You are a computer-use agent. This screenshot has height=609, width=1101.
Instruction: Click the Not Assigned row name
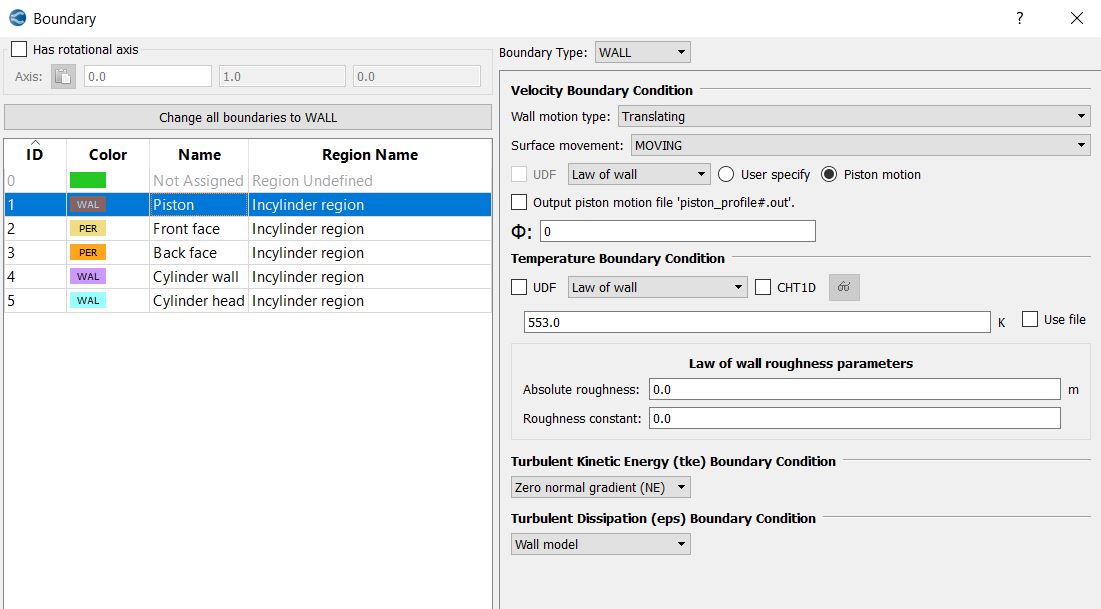[199, 181]
